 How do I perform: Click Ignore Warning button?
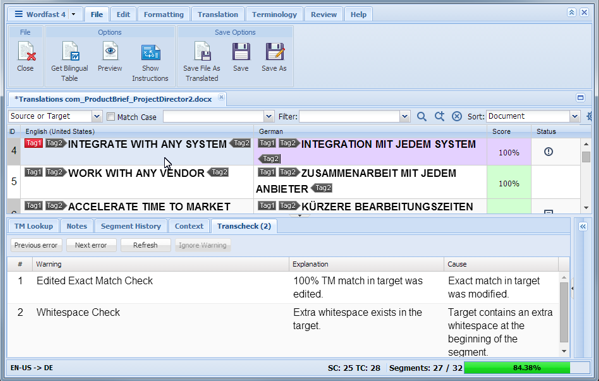[203, 245]
